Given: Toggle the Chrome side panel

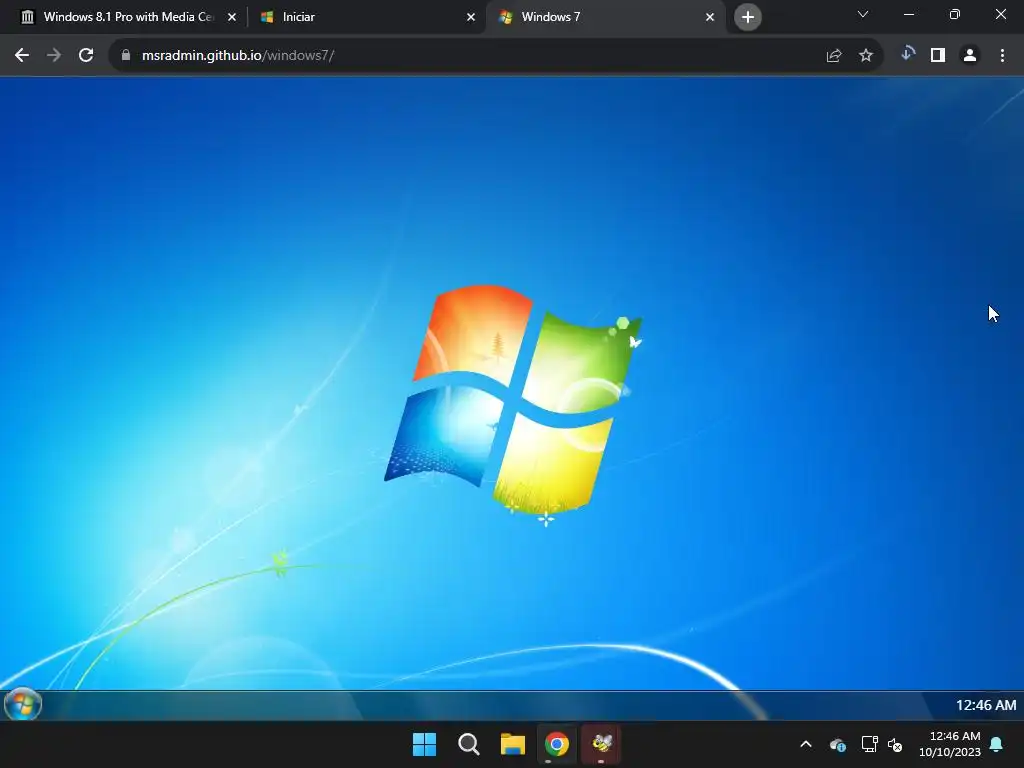Looking at the screenshot, I should (x=938, y=56).
